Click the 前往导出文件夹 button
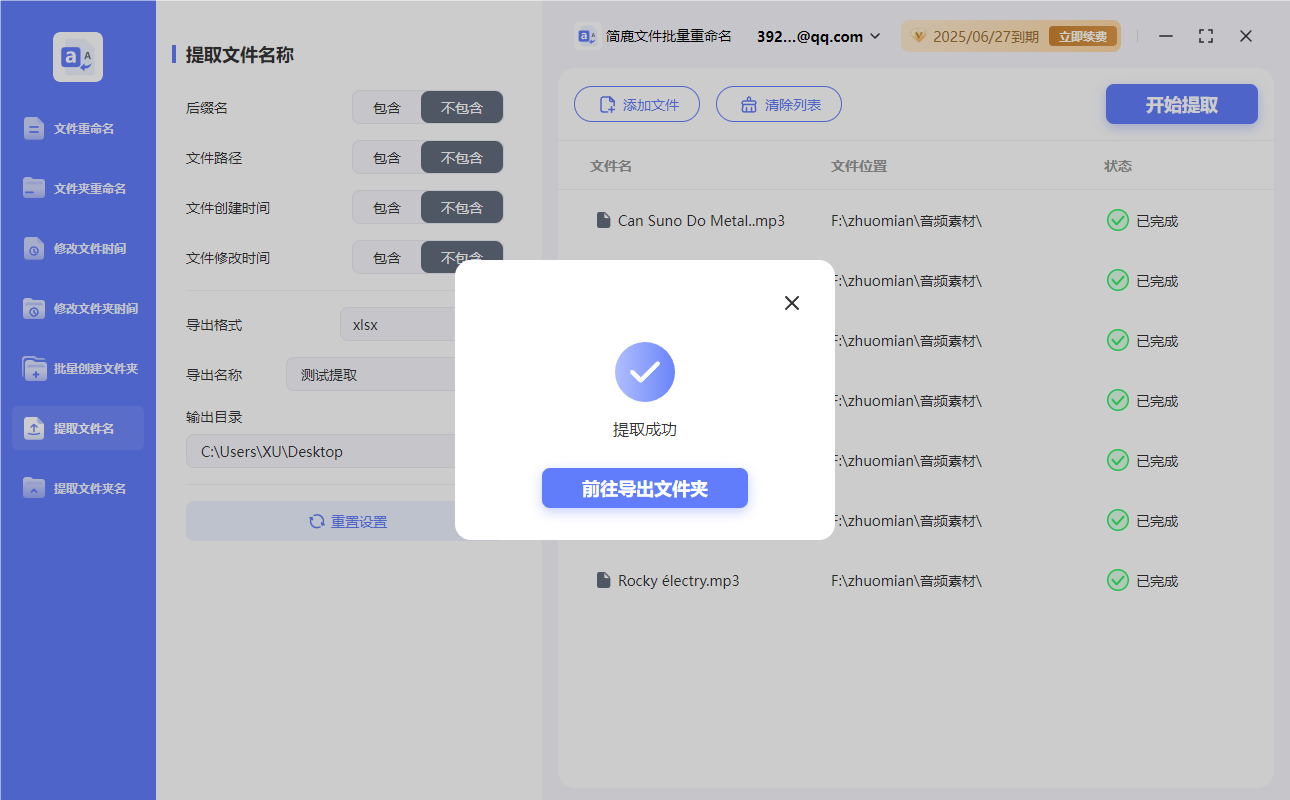The width and height of the screenshot is (1290, 800). [644, 488]
